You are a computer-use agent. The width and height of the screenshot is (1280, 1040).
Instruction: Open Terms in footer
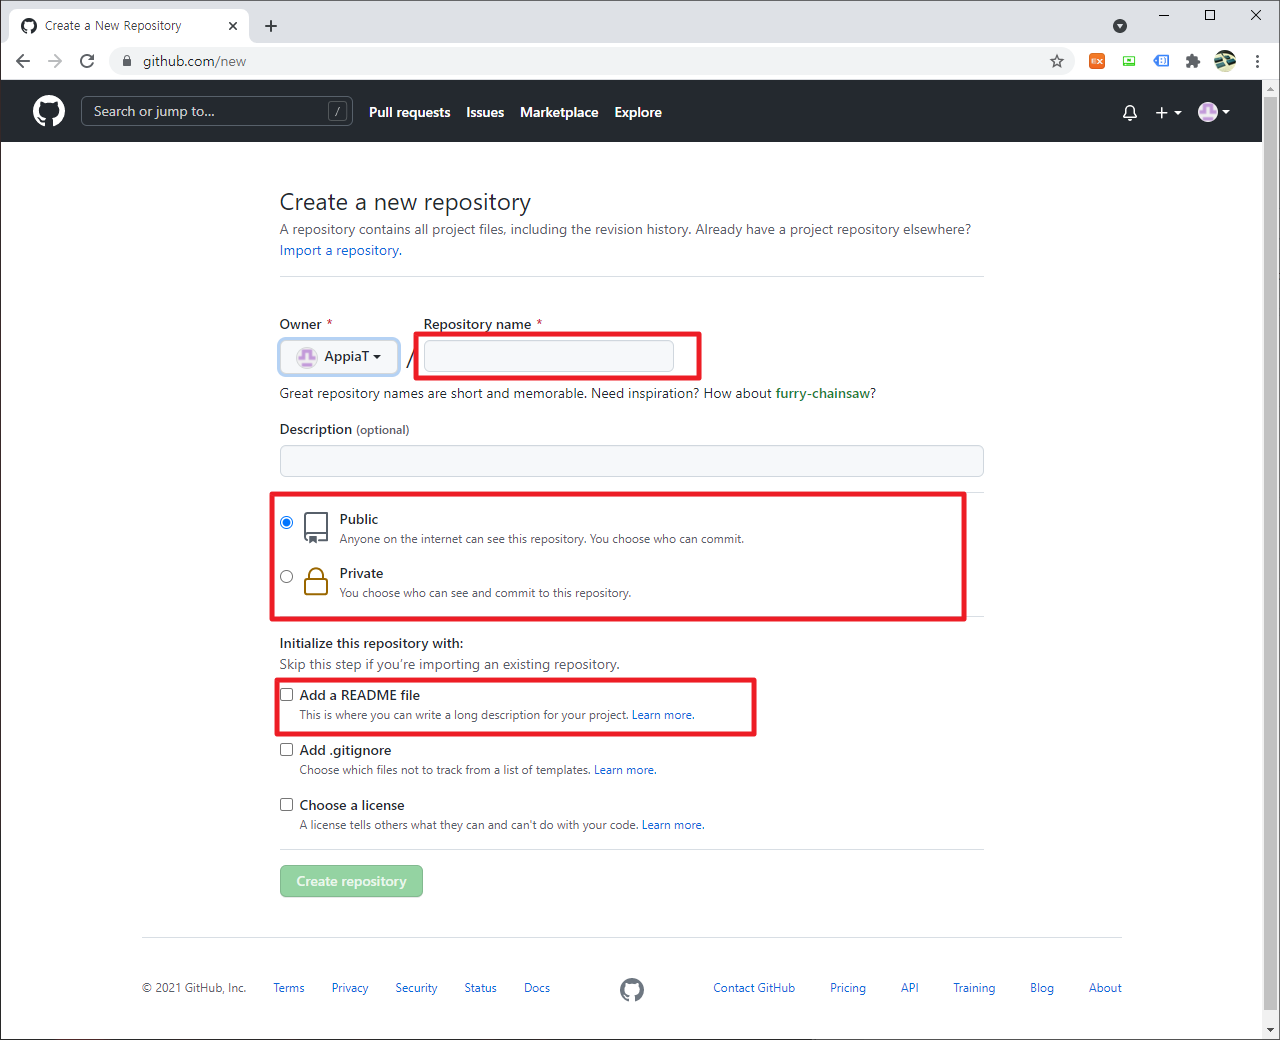point(289,988)
